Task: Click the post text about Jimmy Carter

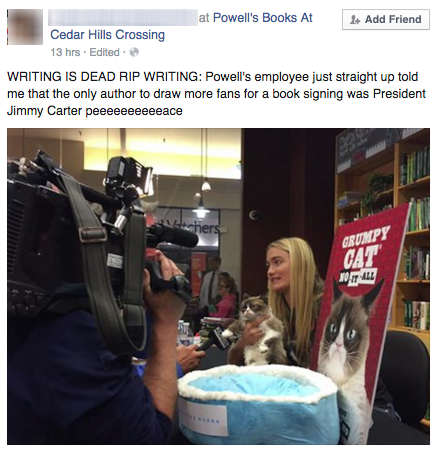Action: pyautogui.click(x=216, y=94)
